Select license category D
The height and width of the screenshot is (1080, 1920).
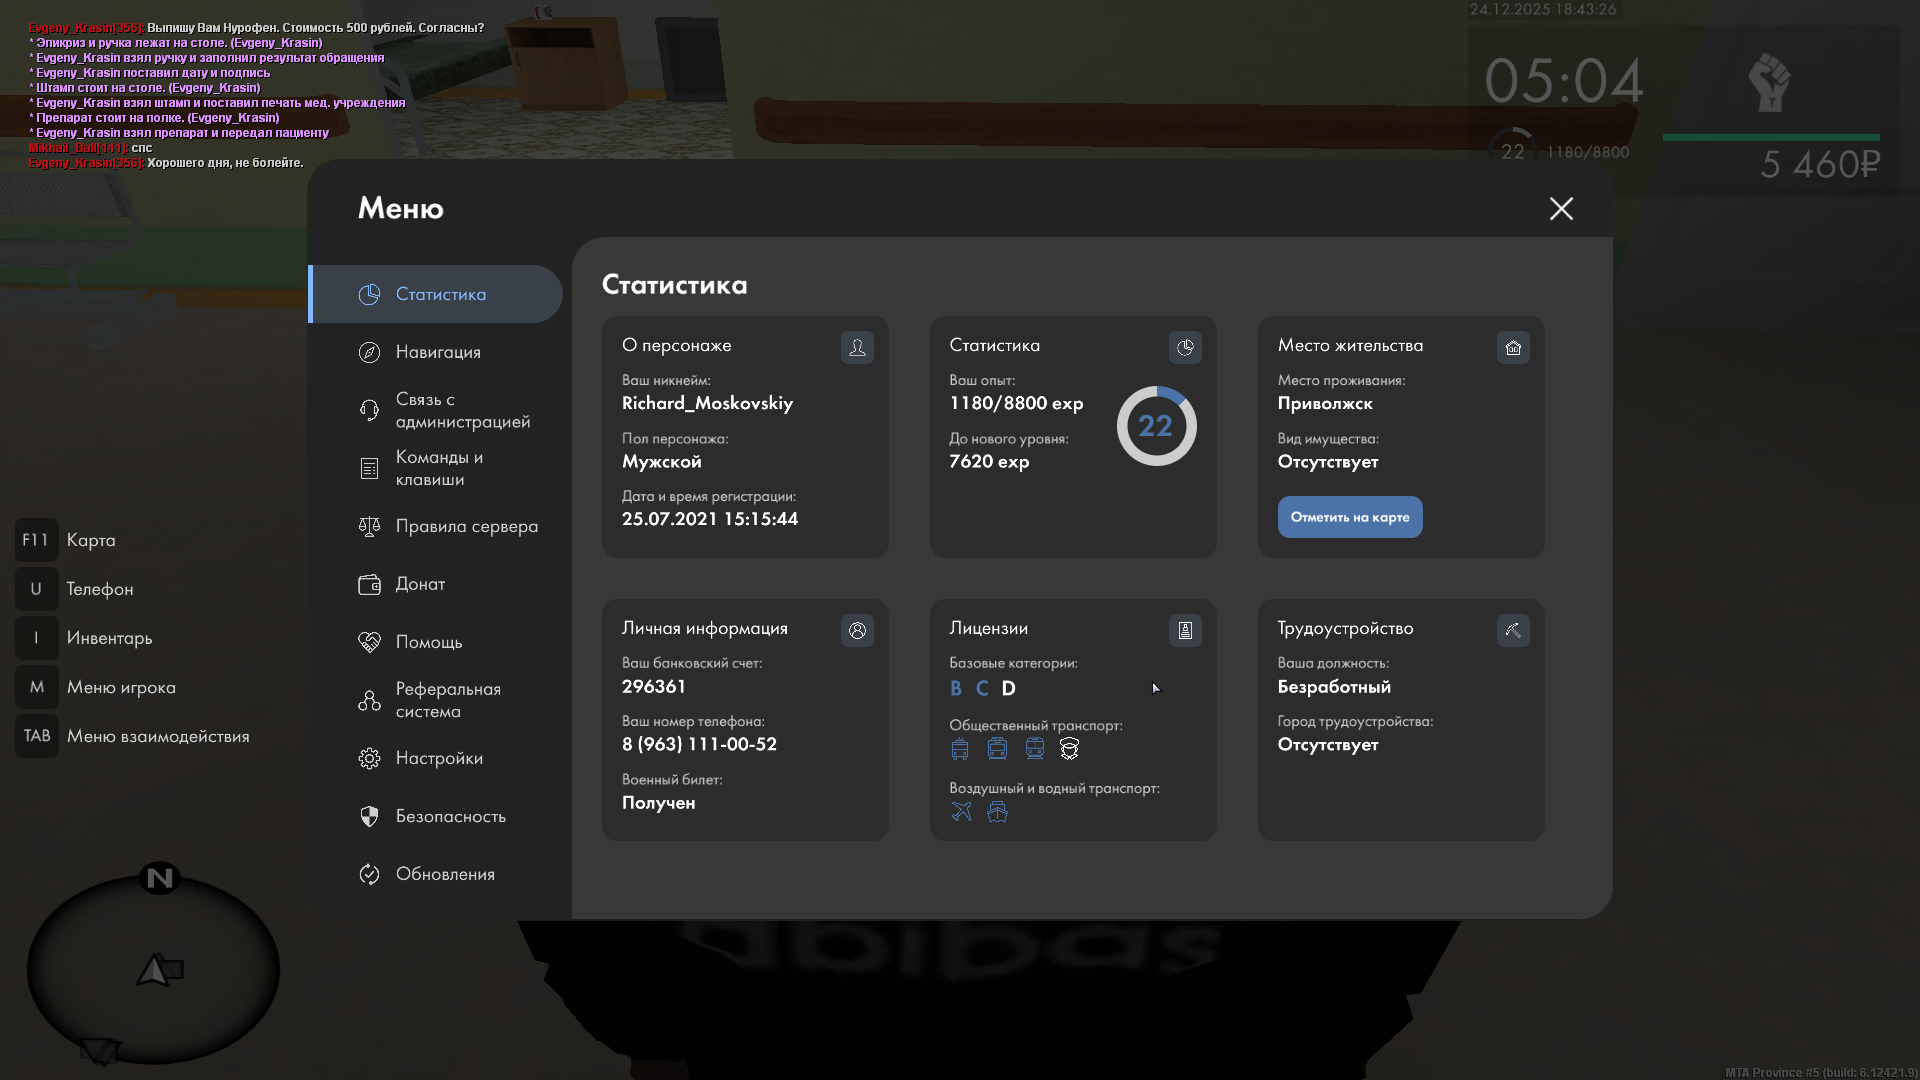pos(1008,688)
